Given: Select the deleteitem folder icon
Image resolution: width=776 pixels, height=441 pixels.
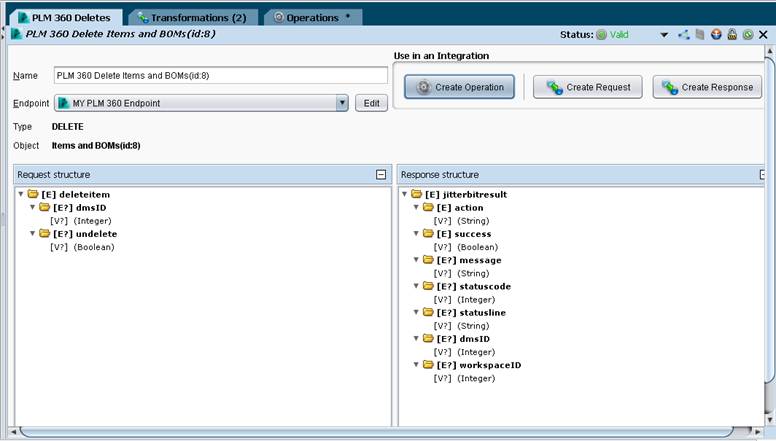Looking at the screenshot, I should tap(33, 194).
